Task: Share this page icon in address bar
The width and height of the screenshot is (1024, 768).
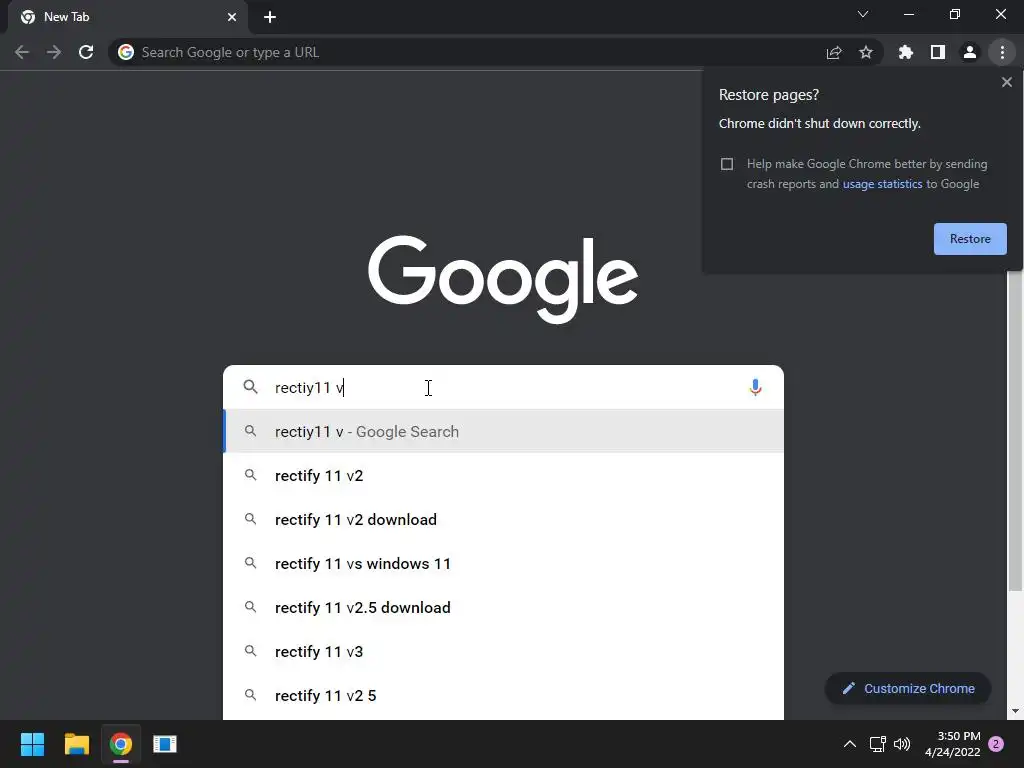Action: pos(834,52)
